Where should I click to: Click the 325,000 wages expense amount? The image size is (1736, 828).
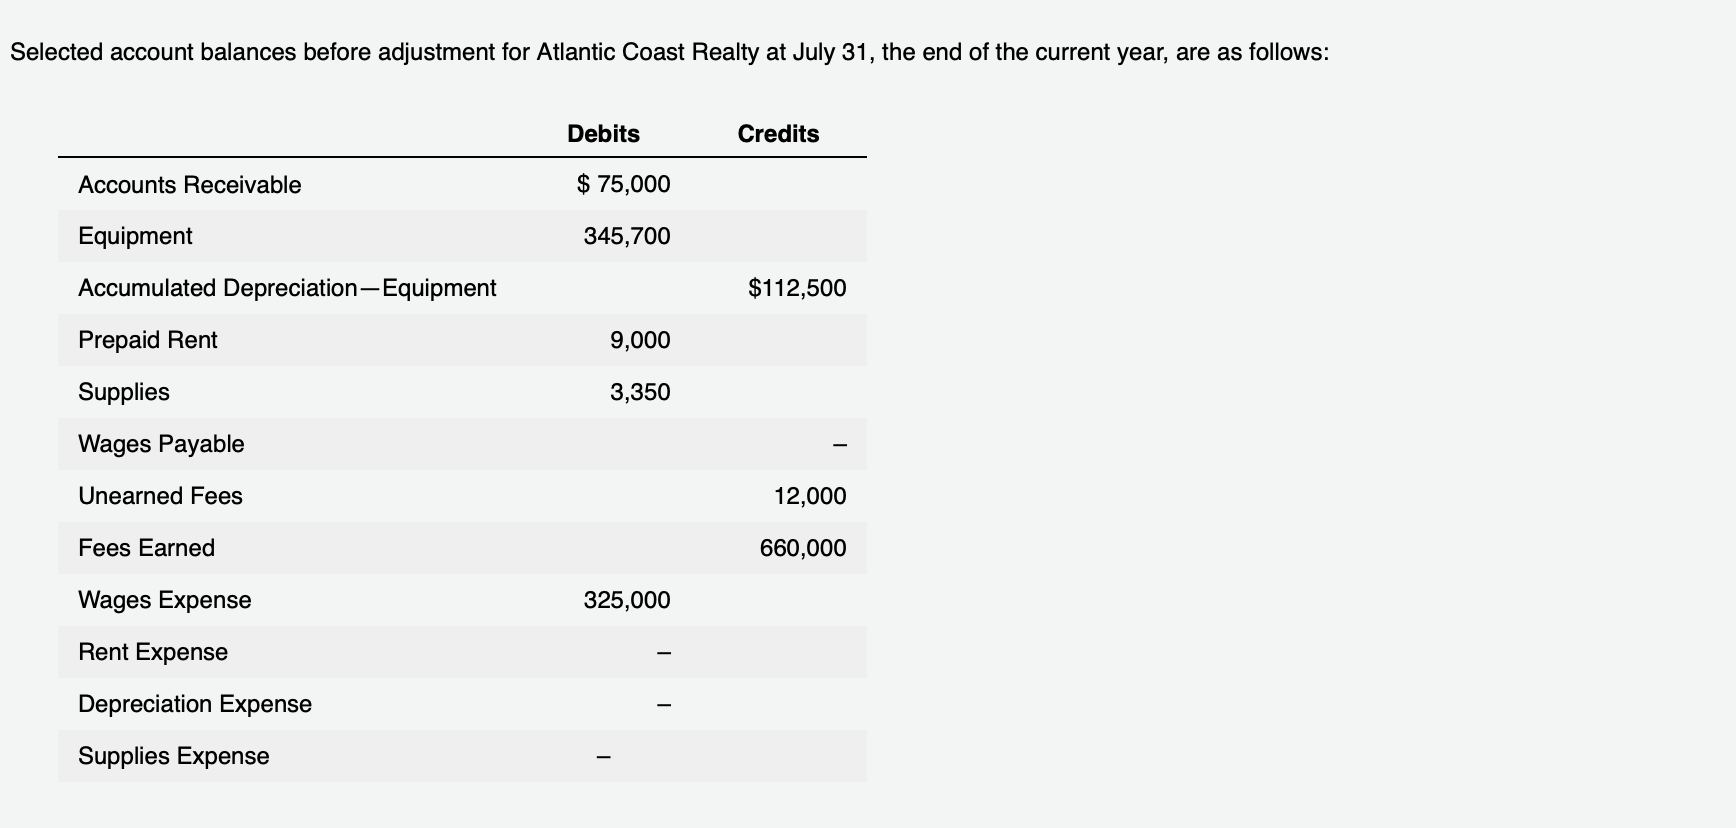pos(627,601)
